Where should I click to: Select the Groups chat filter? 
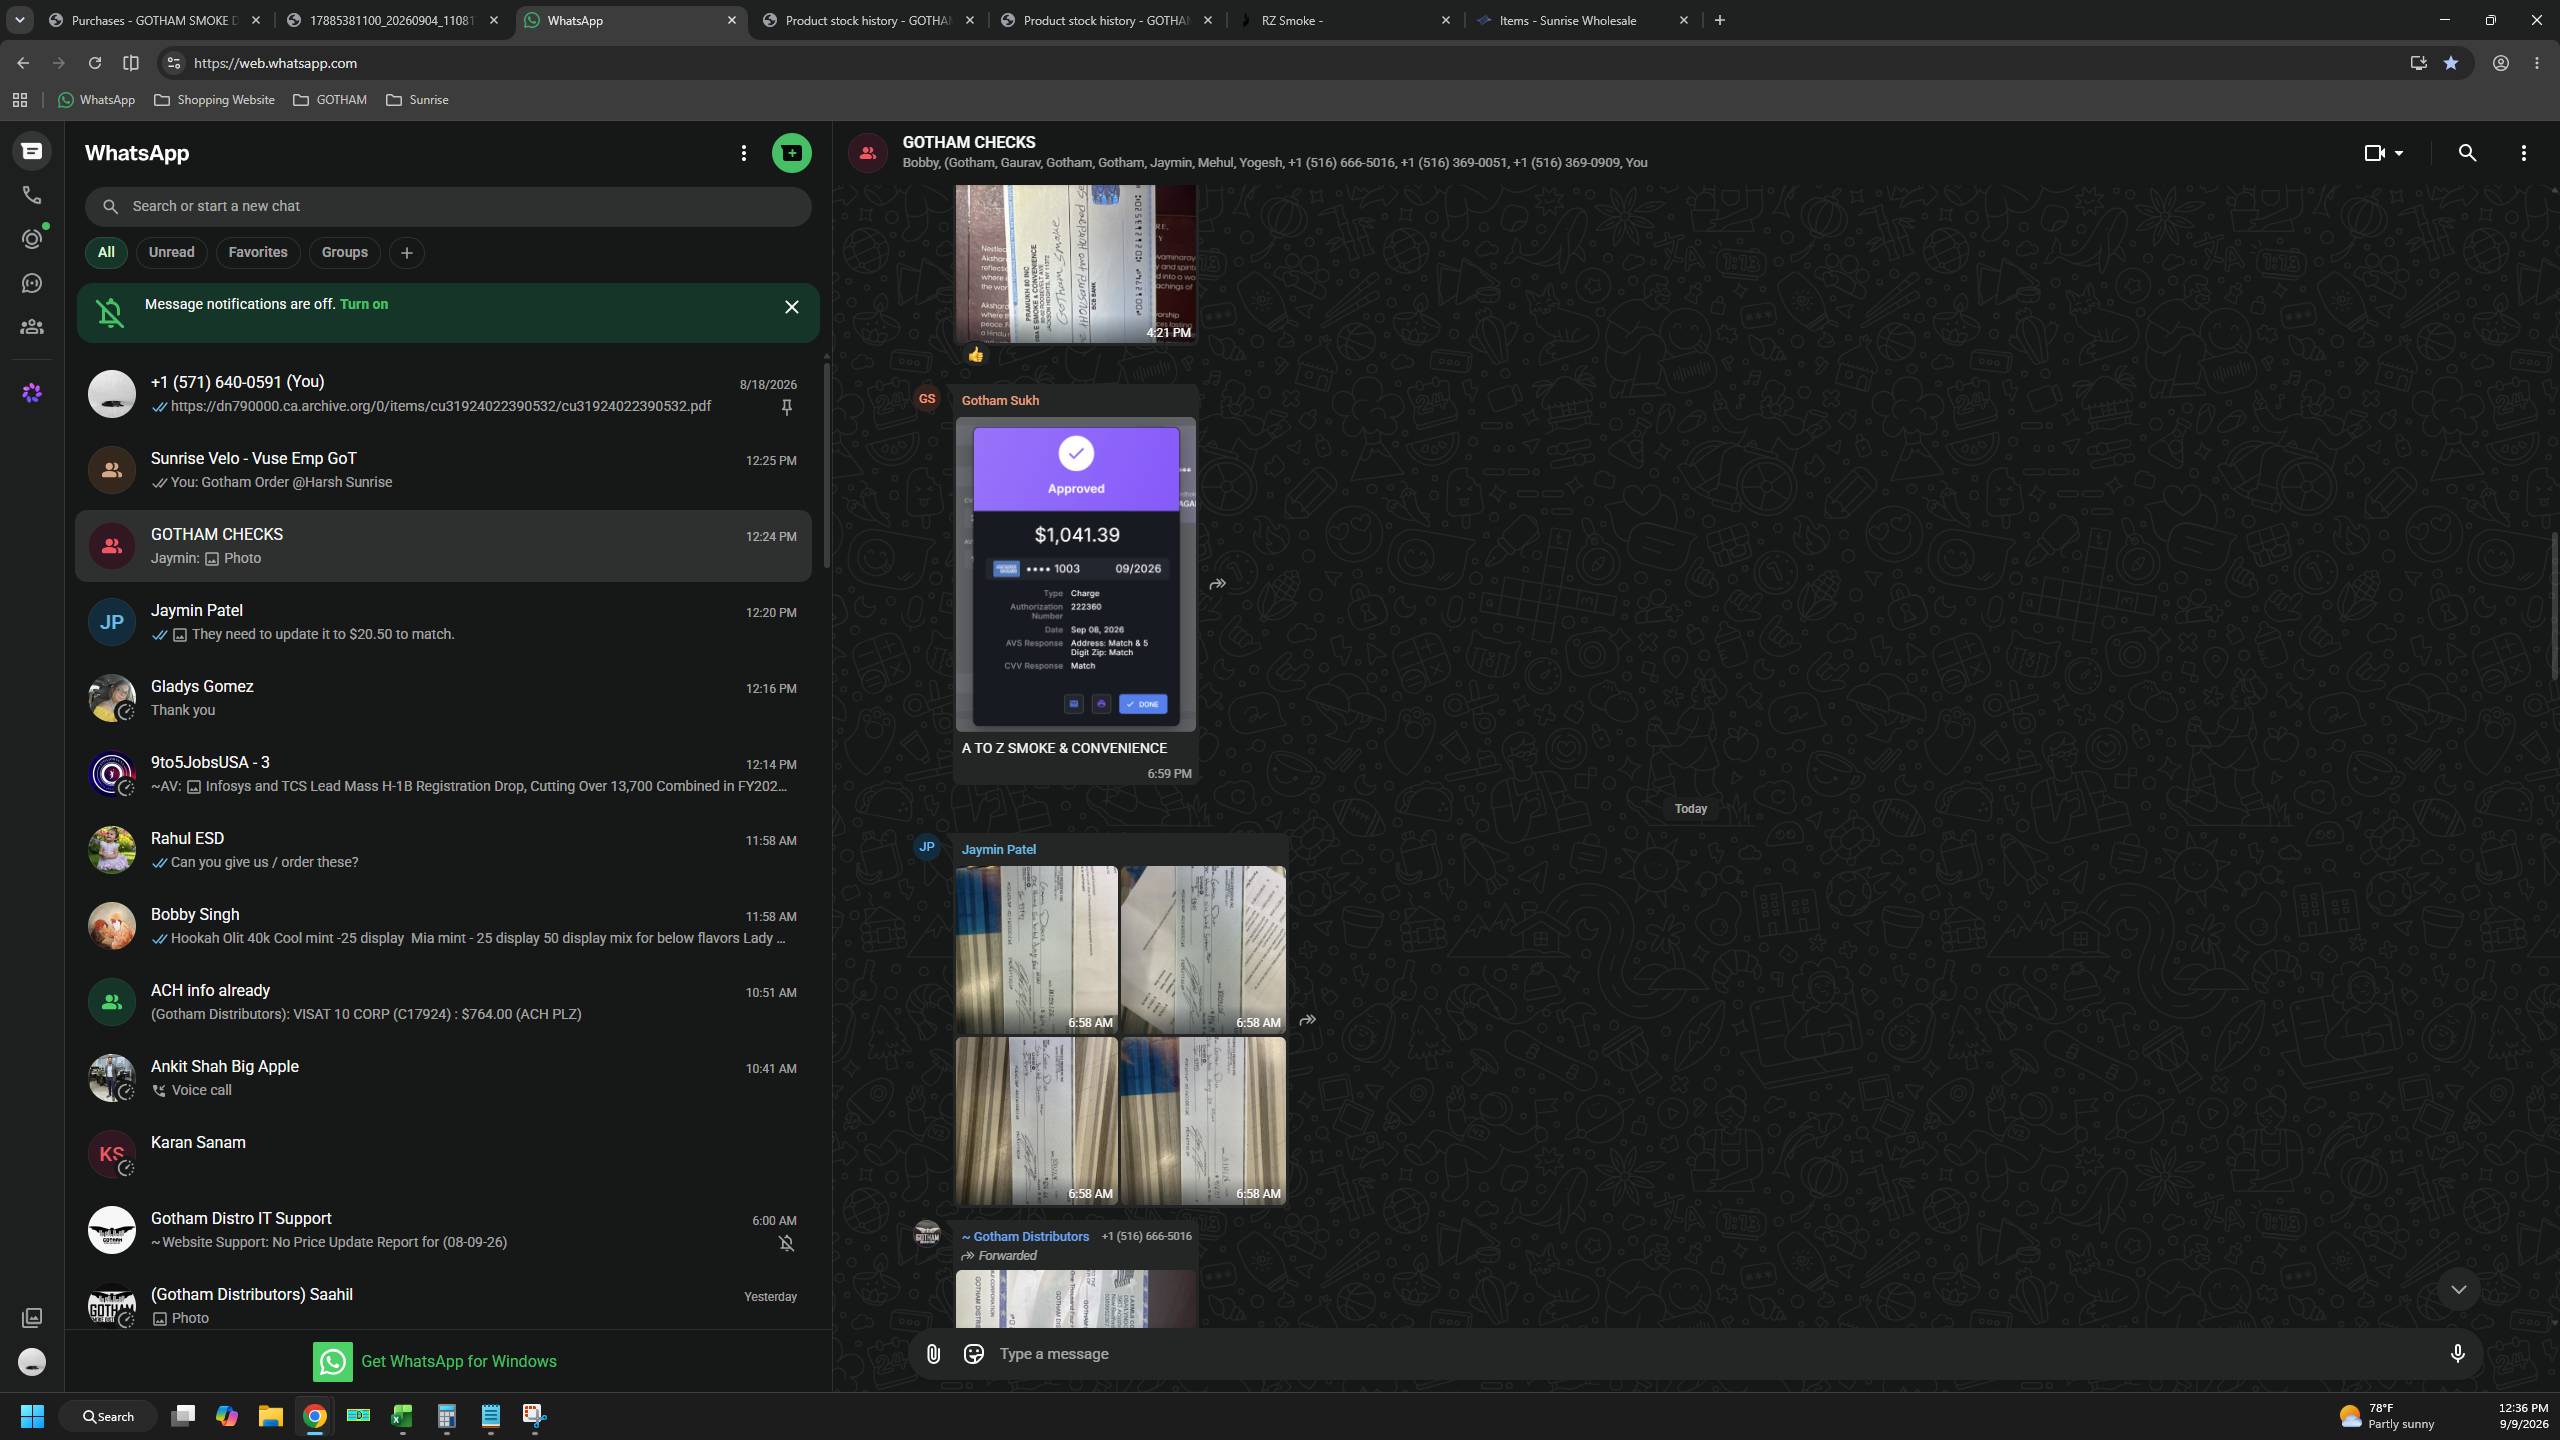pos(344,252)
